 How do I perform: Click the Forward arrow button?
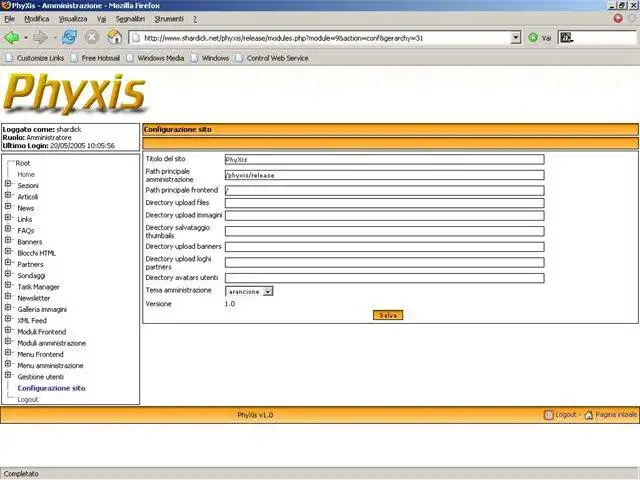40,38
